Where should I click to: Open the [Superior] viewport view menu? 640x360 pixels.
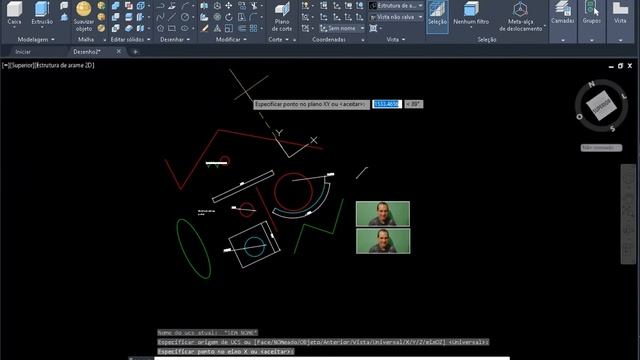[x=21, y=65]
